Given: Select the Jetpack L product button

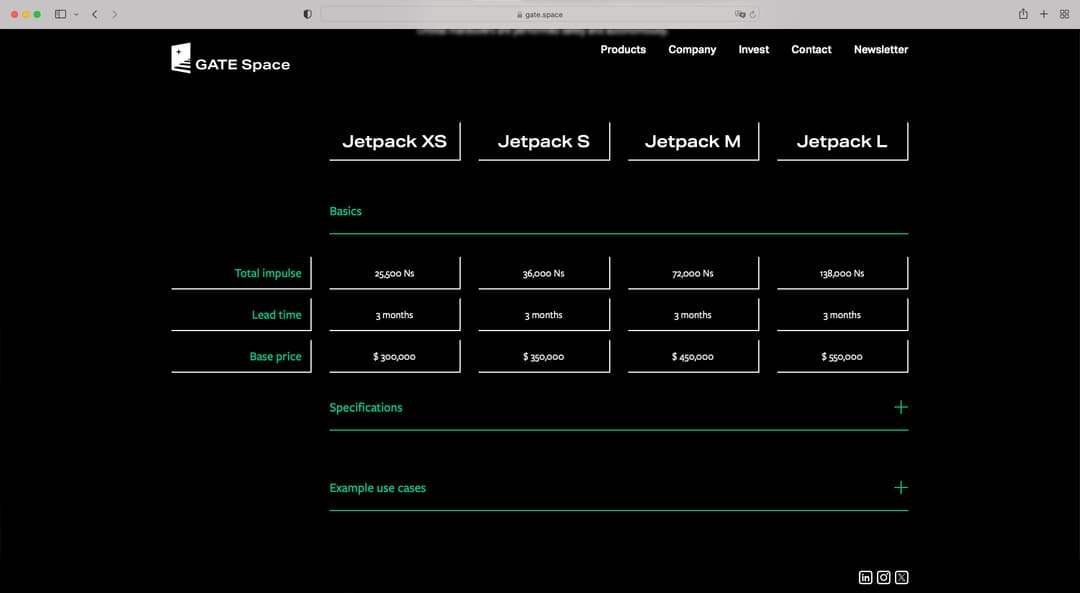Looking at the screenshot, I should tap(842, 141).
